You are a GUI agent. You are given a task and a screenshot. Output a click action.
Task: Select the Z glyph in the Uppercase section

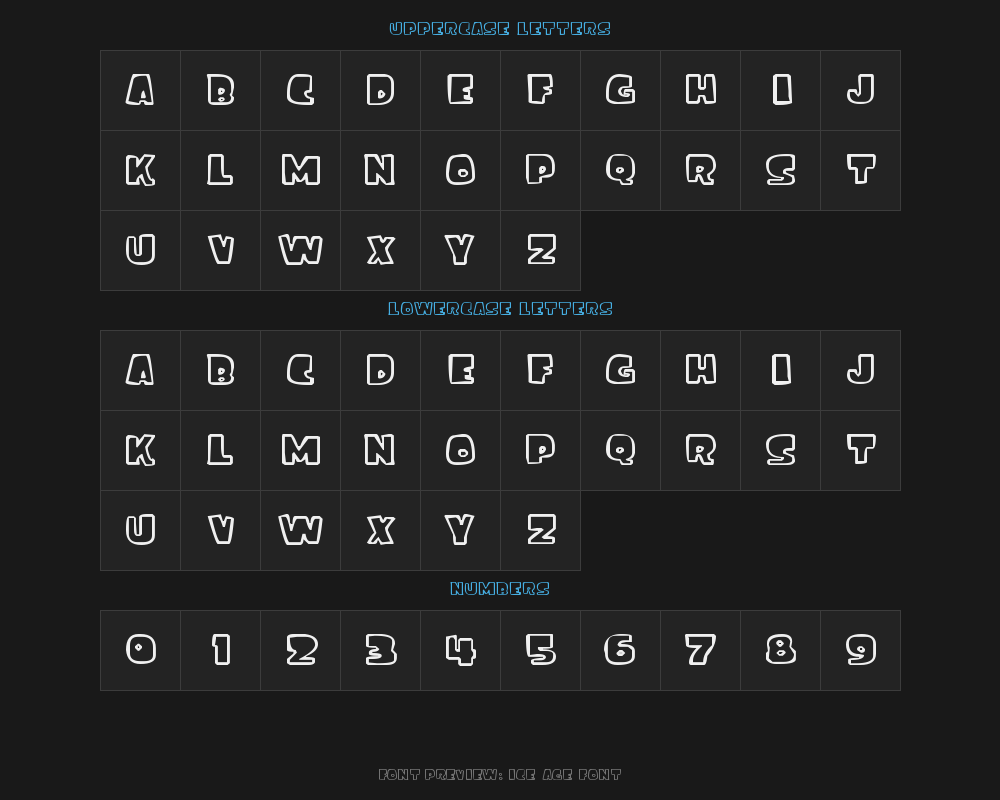coord(540,250)
